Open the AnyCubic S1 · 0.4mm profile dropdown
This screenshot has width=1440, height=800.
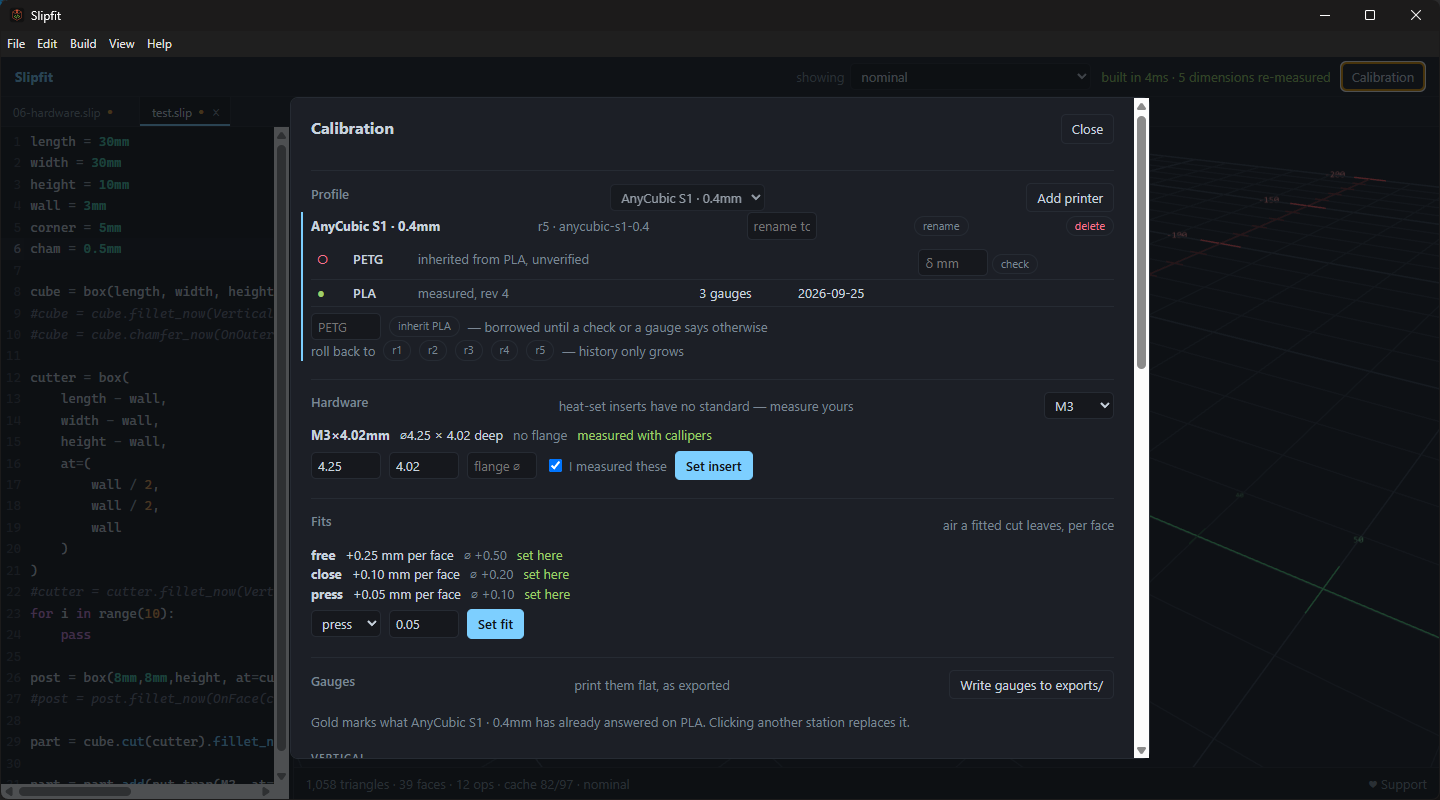point(688,198)
